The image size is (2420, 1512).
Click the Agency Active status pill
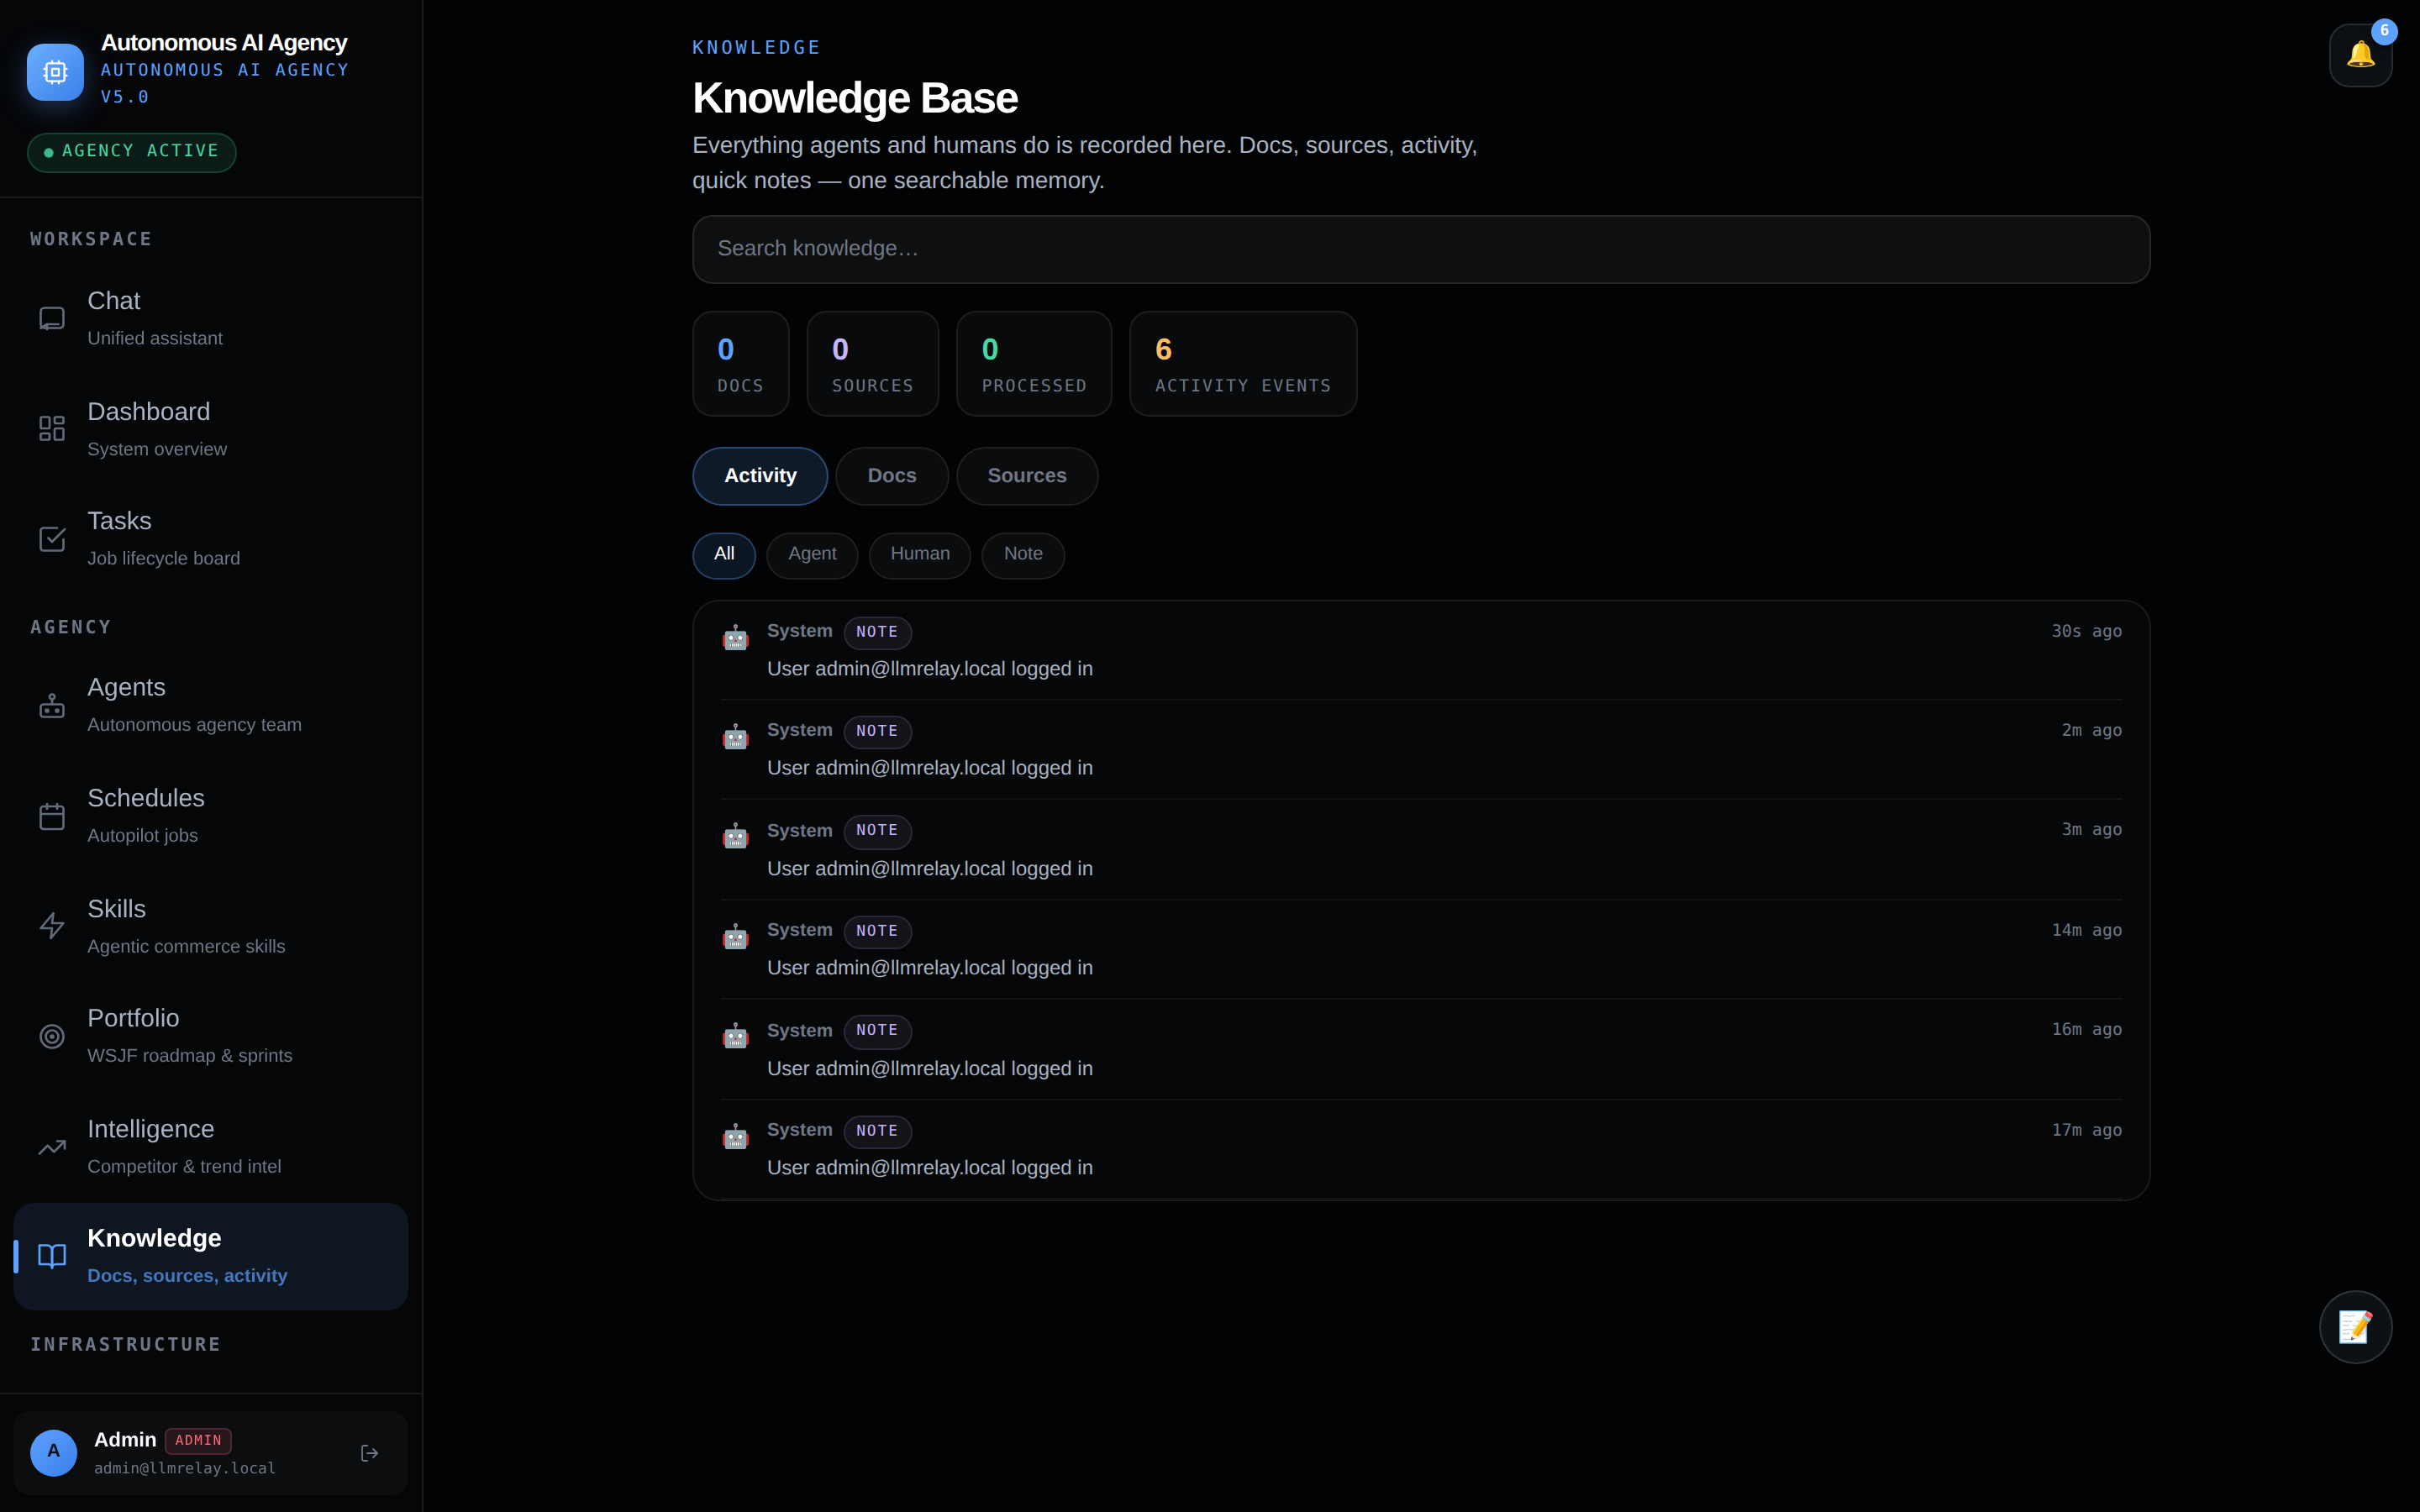[132, 152]
